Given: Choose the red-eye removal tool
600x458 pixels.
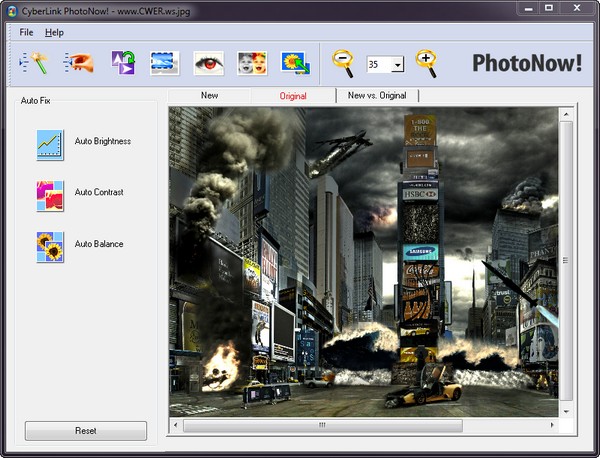Looking at the screenshot, I should pyautogui.click(x=208, y=63).
